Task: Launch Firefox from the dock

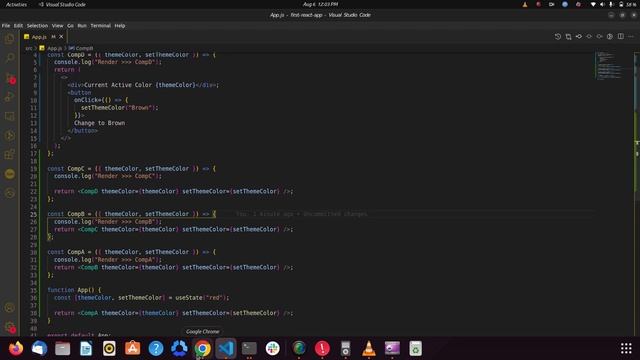Action: tap(16, 348)
